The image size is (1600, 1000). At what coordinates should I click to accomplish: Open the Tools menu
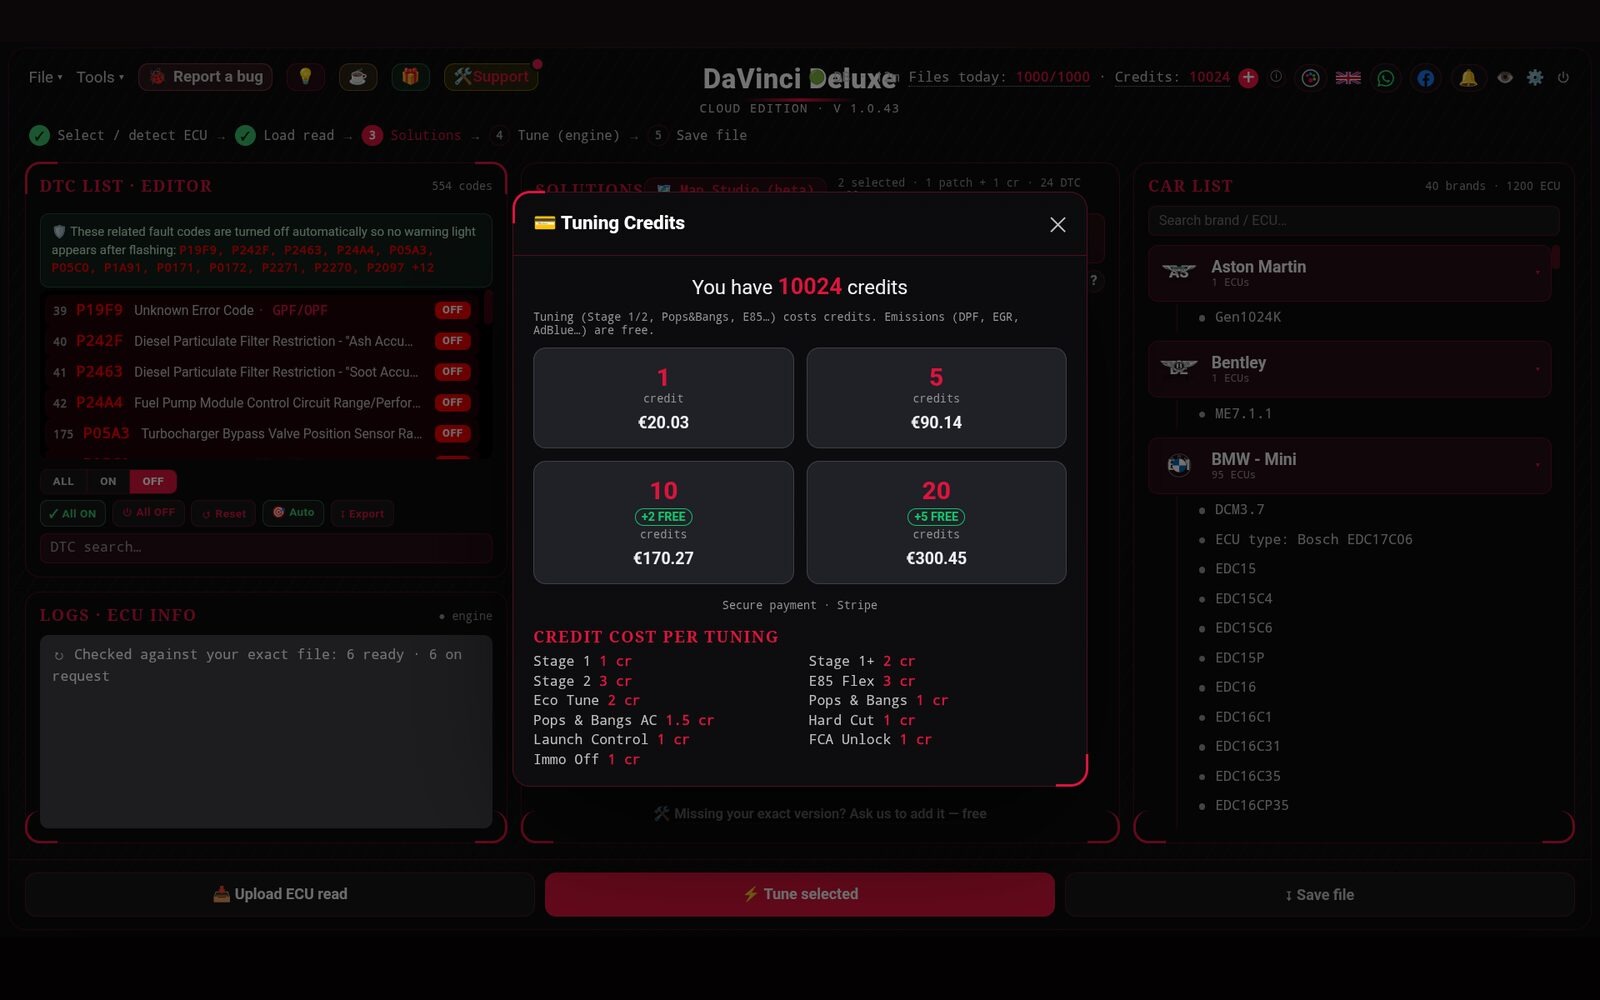point(100,77)
